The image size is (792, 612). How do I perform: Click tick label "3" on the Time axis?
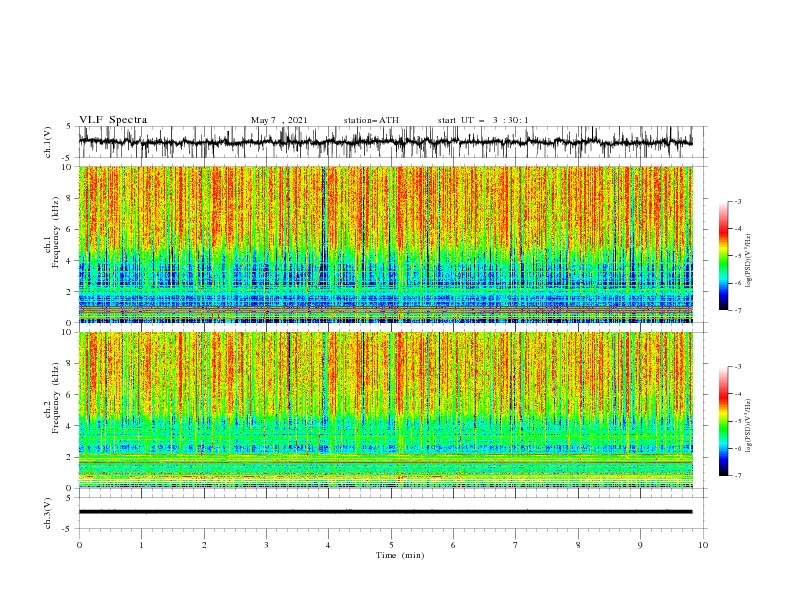click(x=266, y=545)
